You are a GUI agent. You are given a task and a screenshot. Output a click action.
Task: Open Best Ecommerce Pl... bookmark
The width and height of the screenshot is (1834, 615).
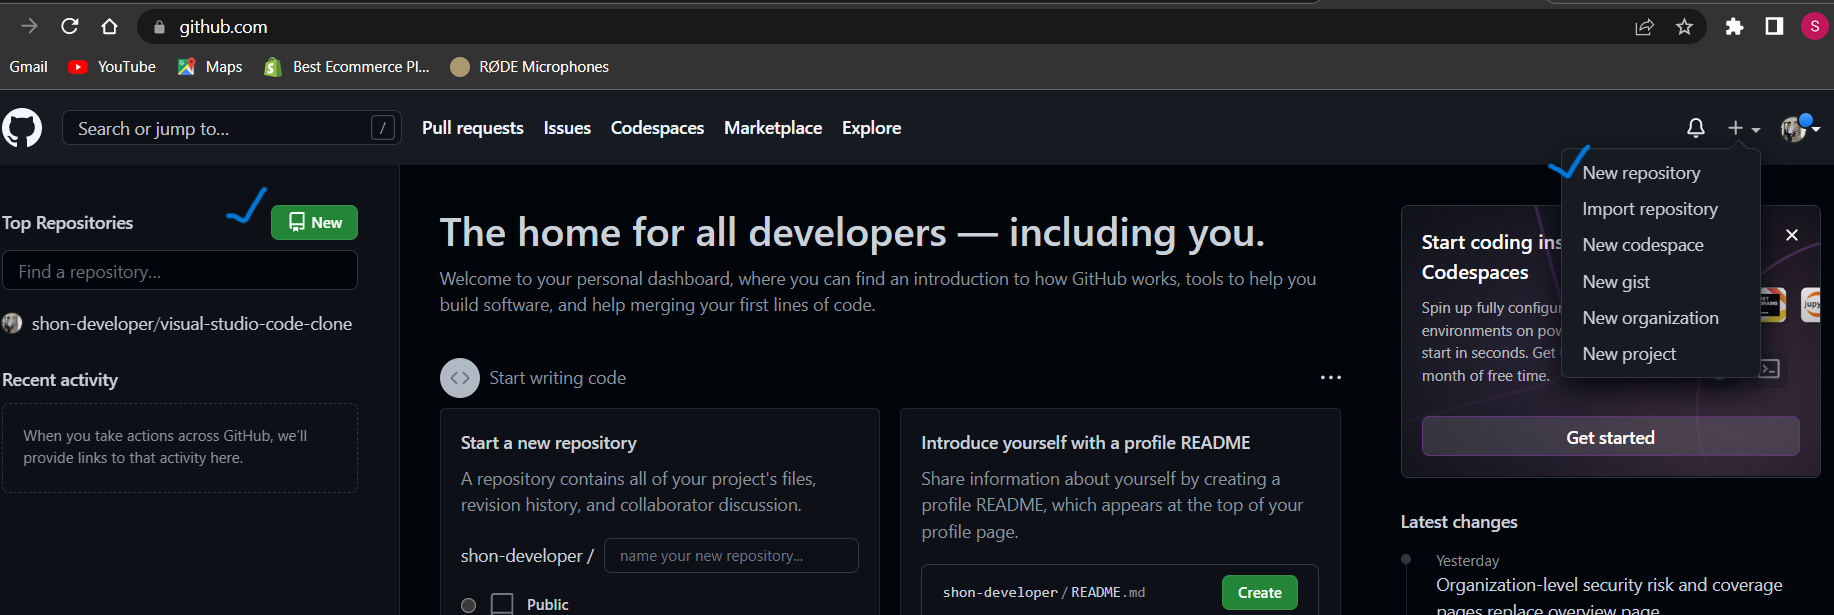click(x=346, y=67)
